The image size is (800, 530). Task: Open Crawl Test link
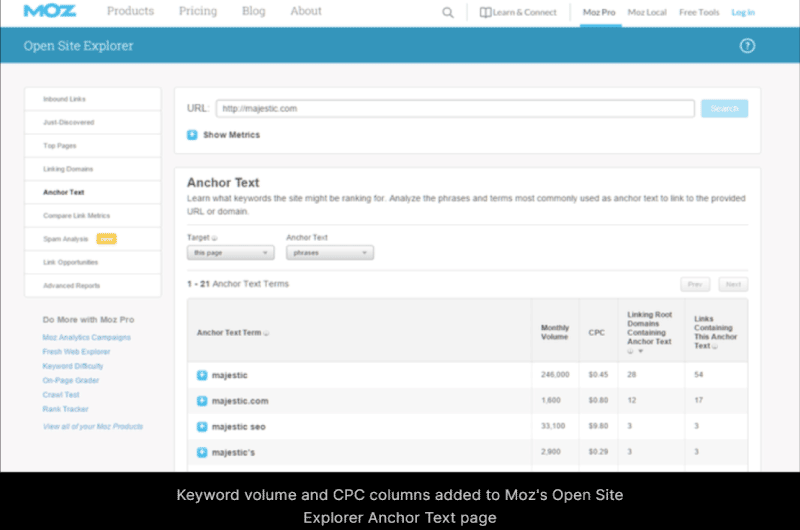click(61, 394)
